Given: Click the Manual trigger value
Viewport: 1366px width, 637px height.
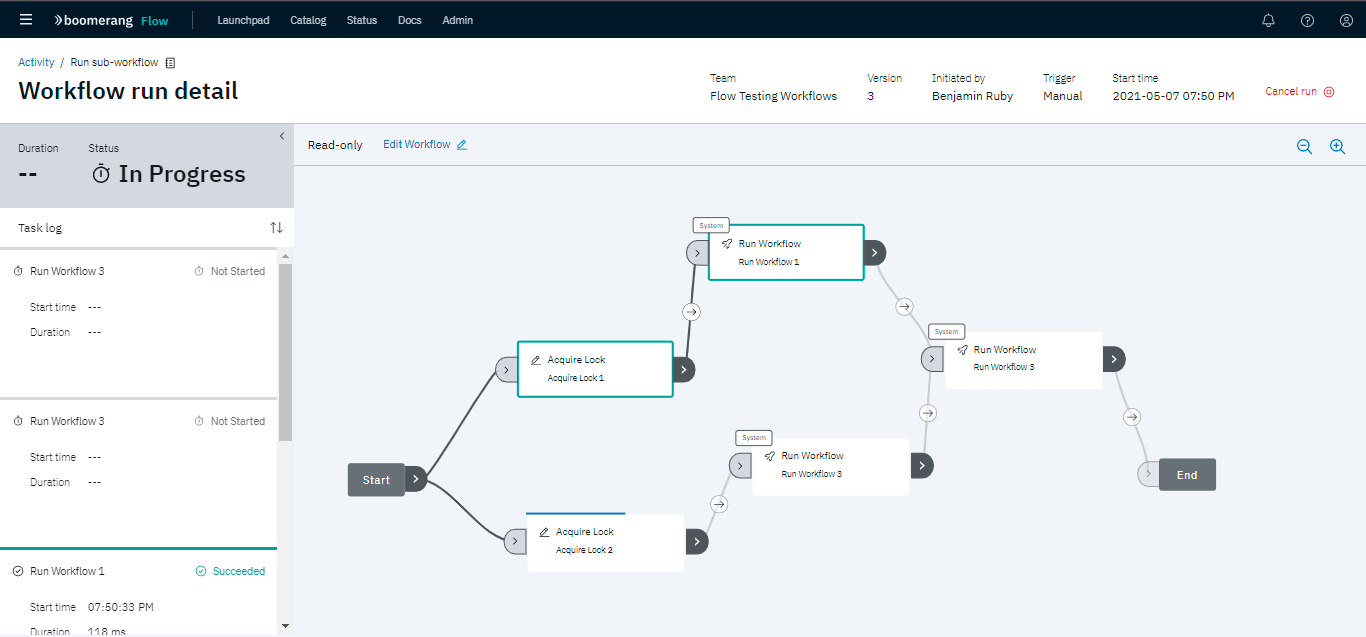Looking at the screenshot, I should tap(1063, 96).
